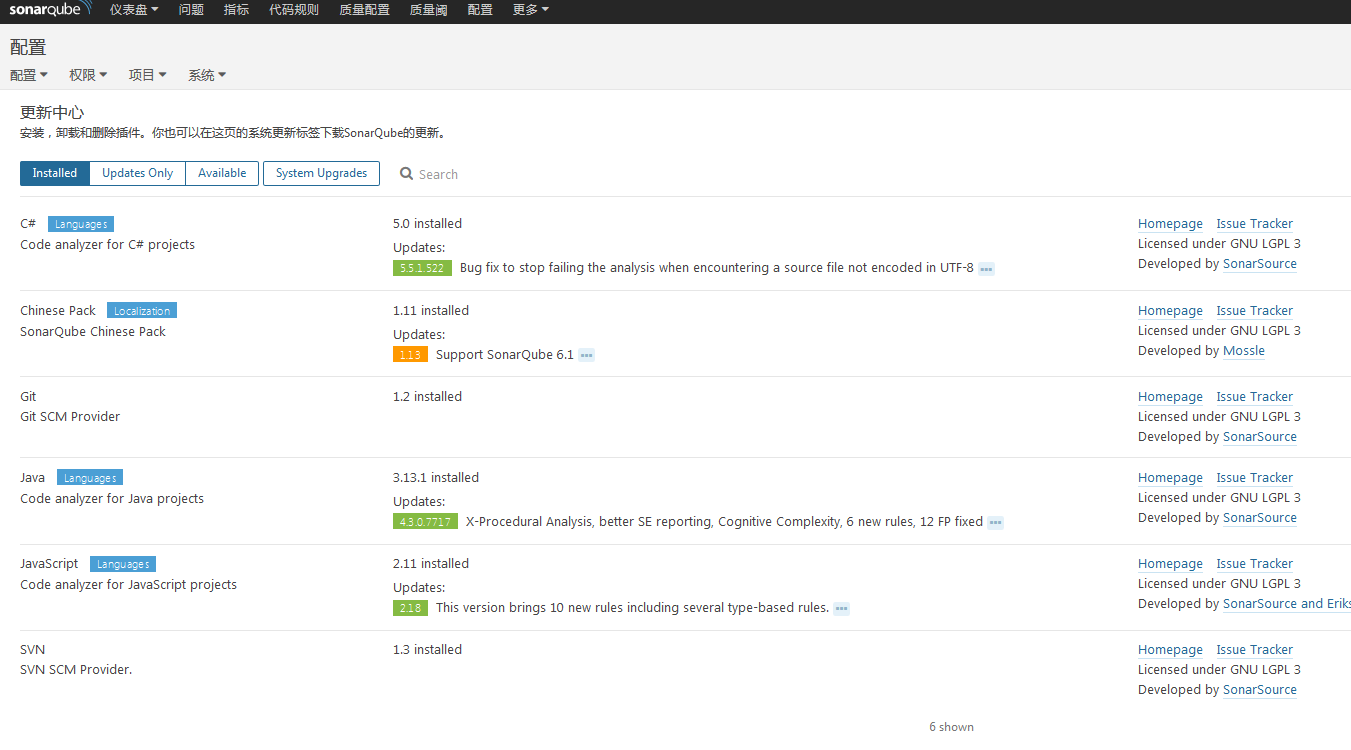The height and width of the screenshot is (750, 1351).
Task: Switch to System Upgrades
Action: (x=321, y=173)
